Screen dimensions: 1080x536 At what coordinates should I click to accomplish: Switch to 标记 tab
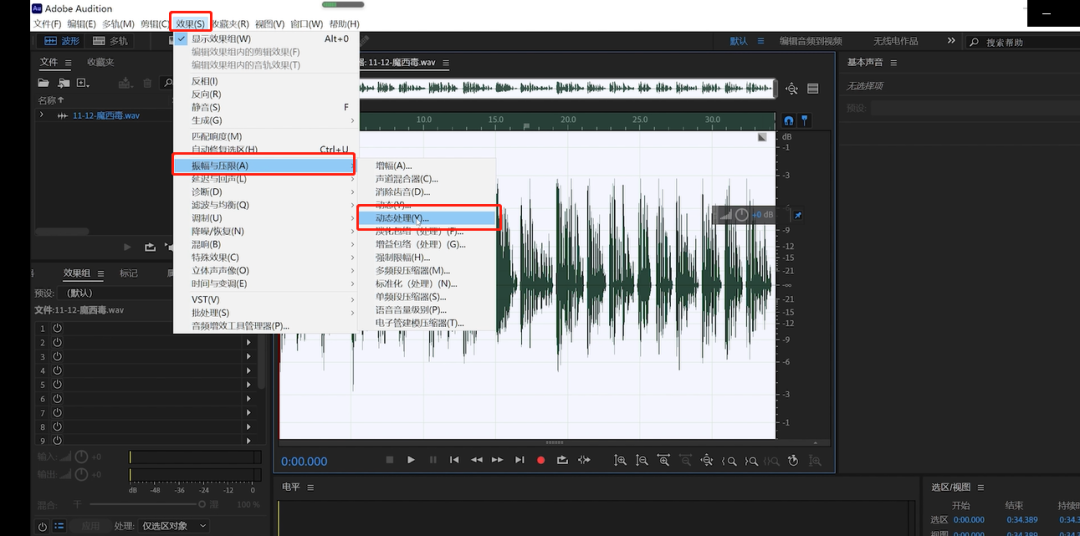[128, 273]
